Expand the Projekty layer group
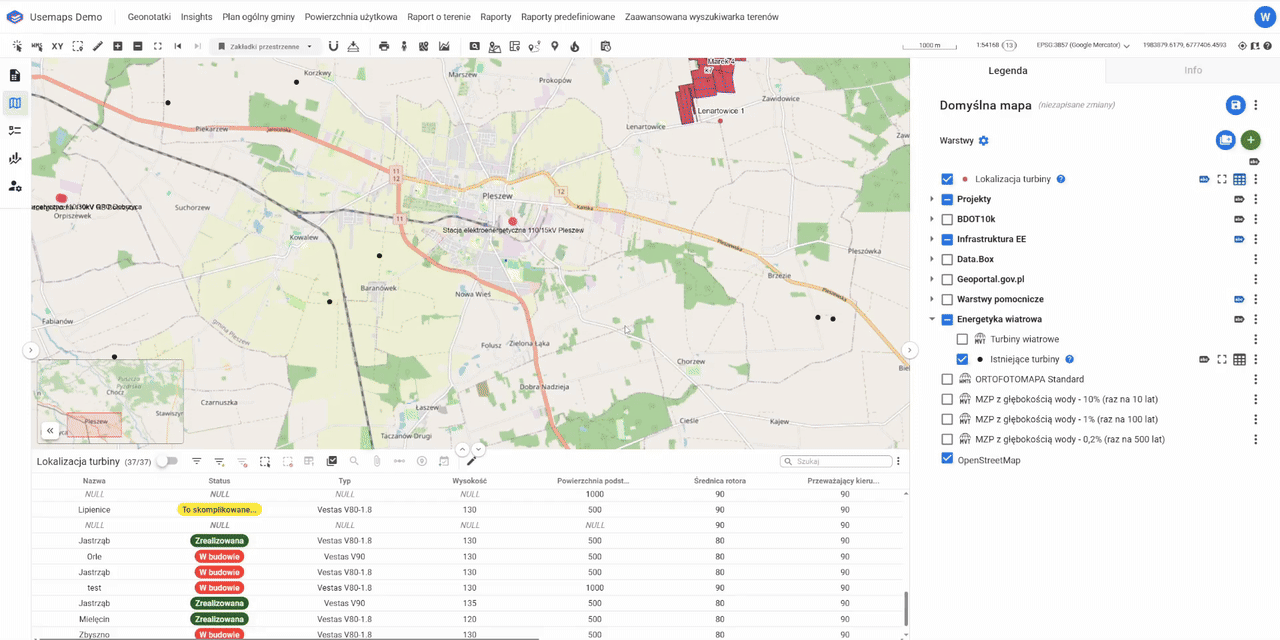 coord(932,199)
